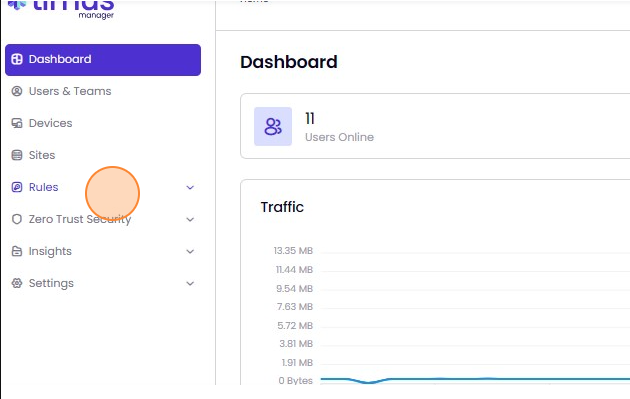Click the Insights document icon
This screenshot has width=630, height=399.
pos(17,251)
